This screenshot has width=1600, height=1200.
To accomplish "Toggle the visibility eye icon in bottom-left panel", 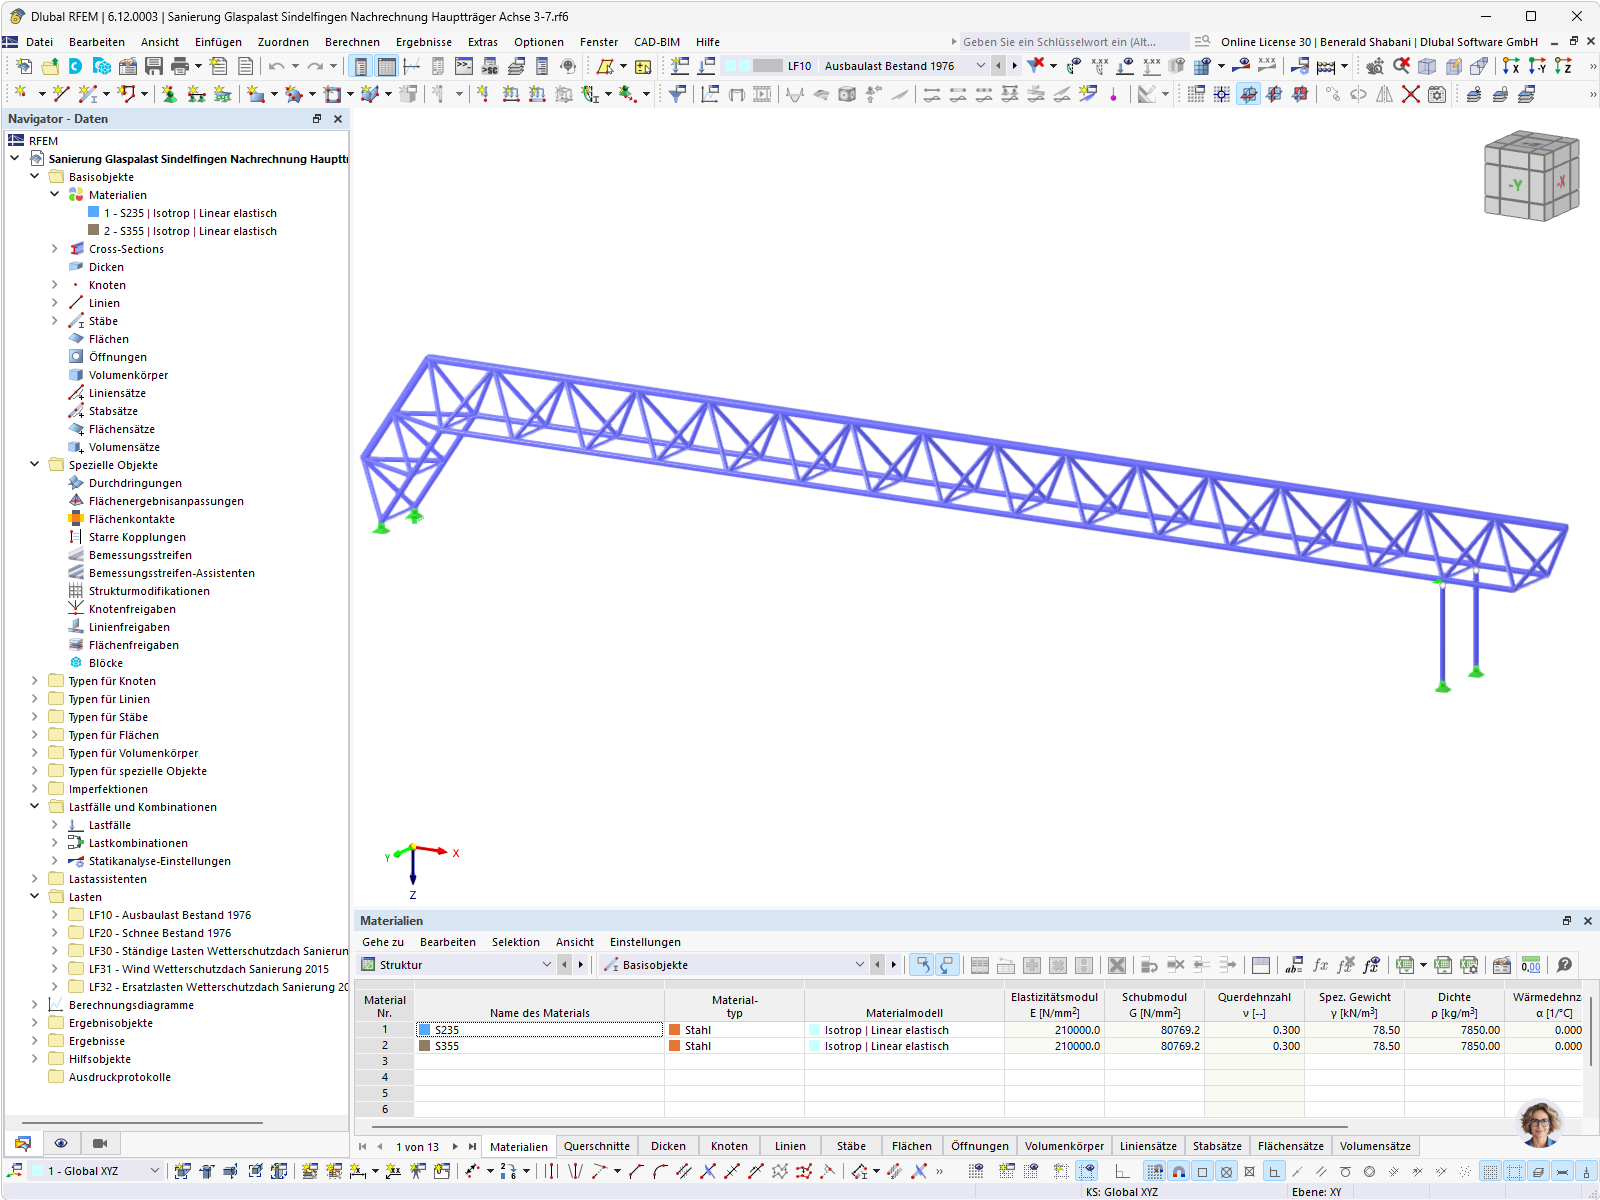I will (x=62, y=1142).
